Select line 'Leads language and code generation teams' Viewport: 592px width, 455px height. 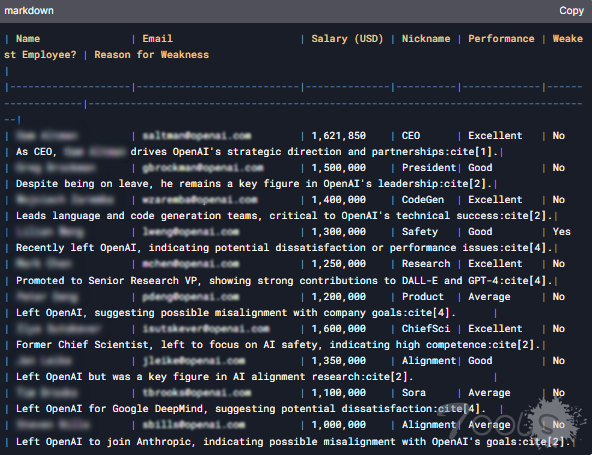pos(284,216)
